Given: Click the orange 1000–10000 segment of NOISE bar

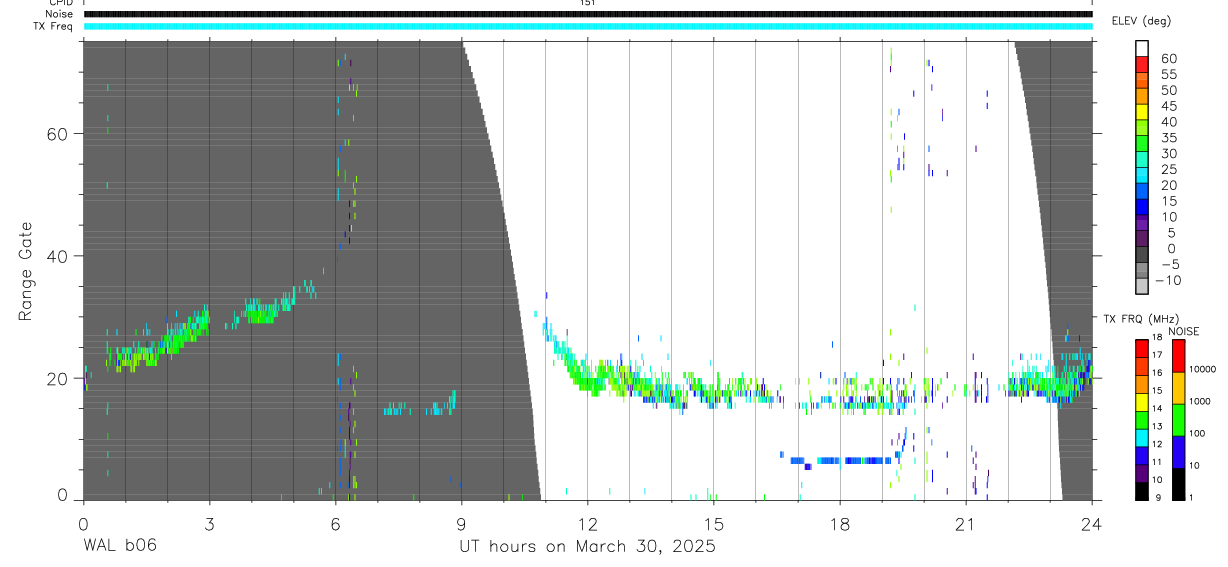Looking at the screenshot, I should click(x=1179, y=387).
